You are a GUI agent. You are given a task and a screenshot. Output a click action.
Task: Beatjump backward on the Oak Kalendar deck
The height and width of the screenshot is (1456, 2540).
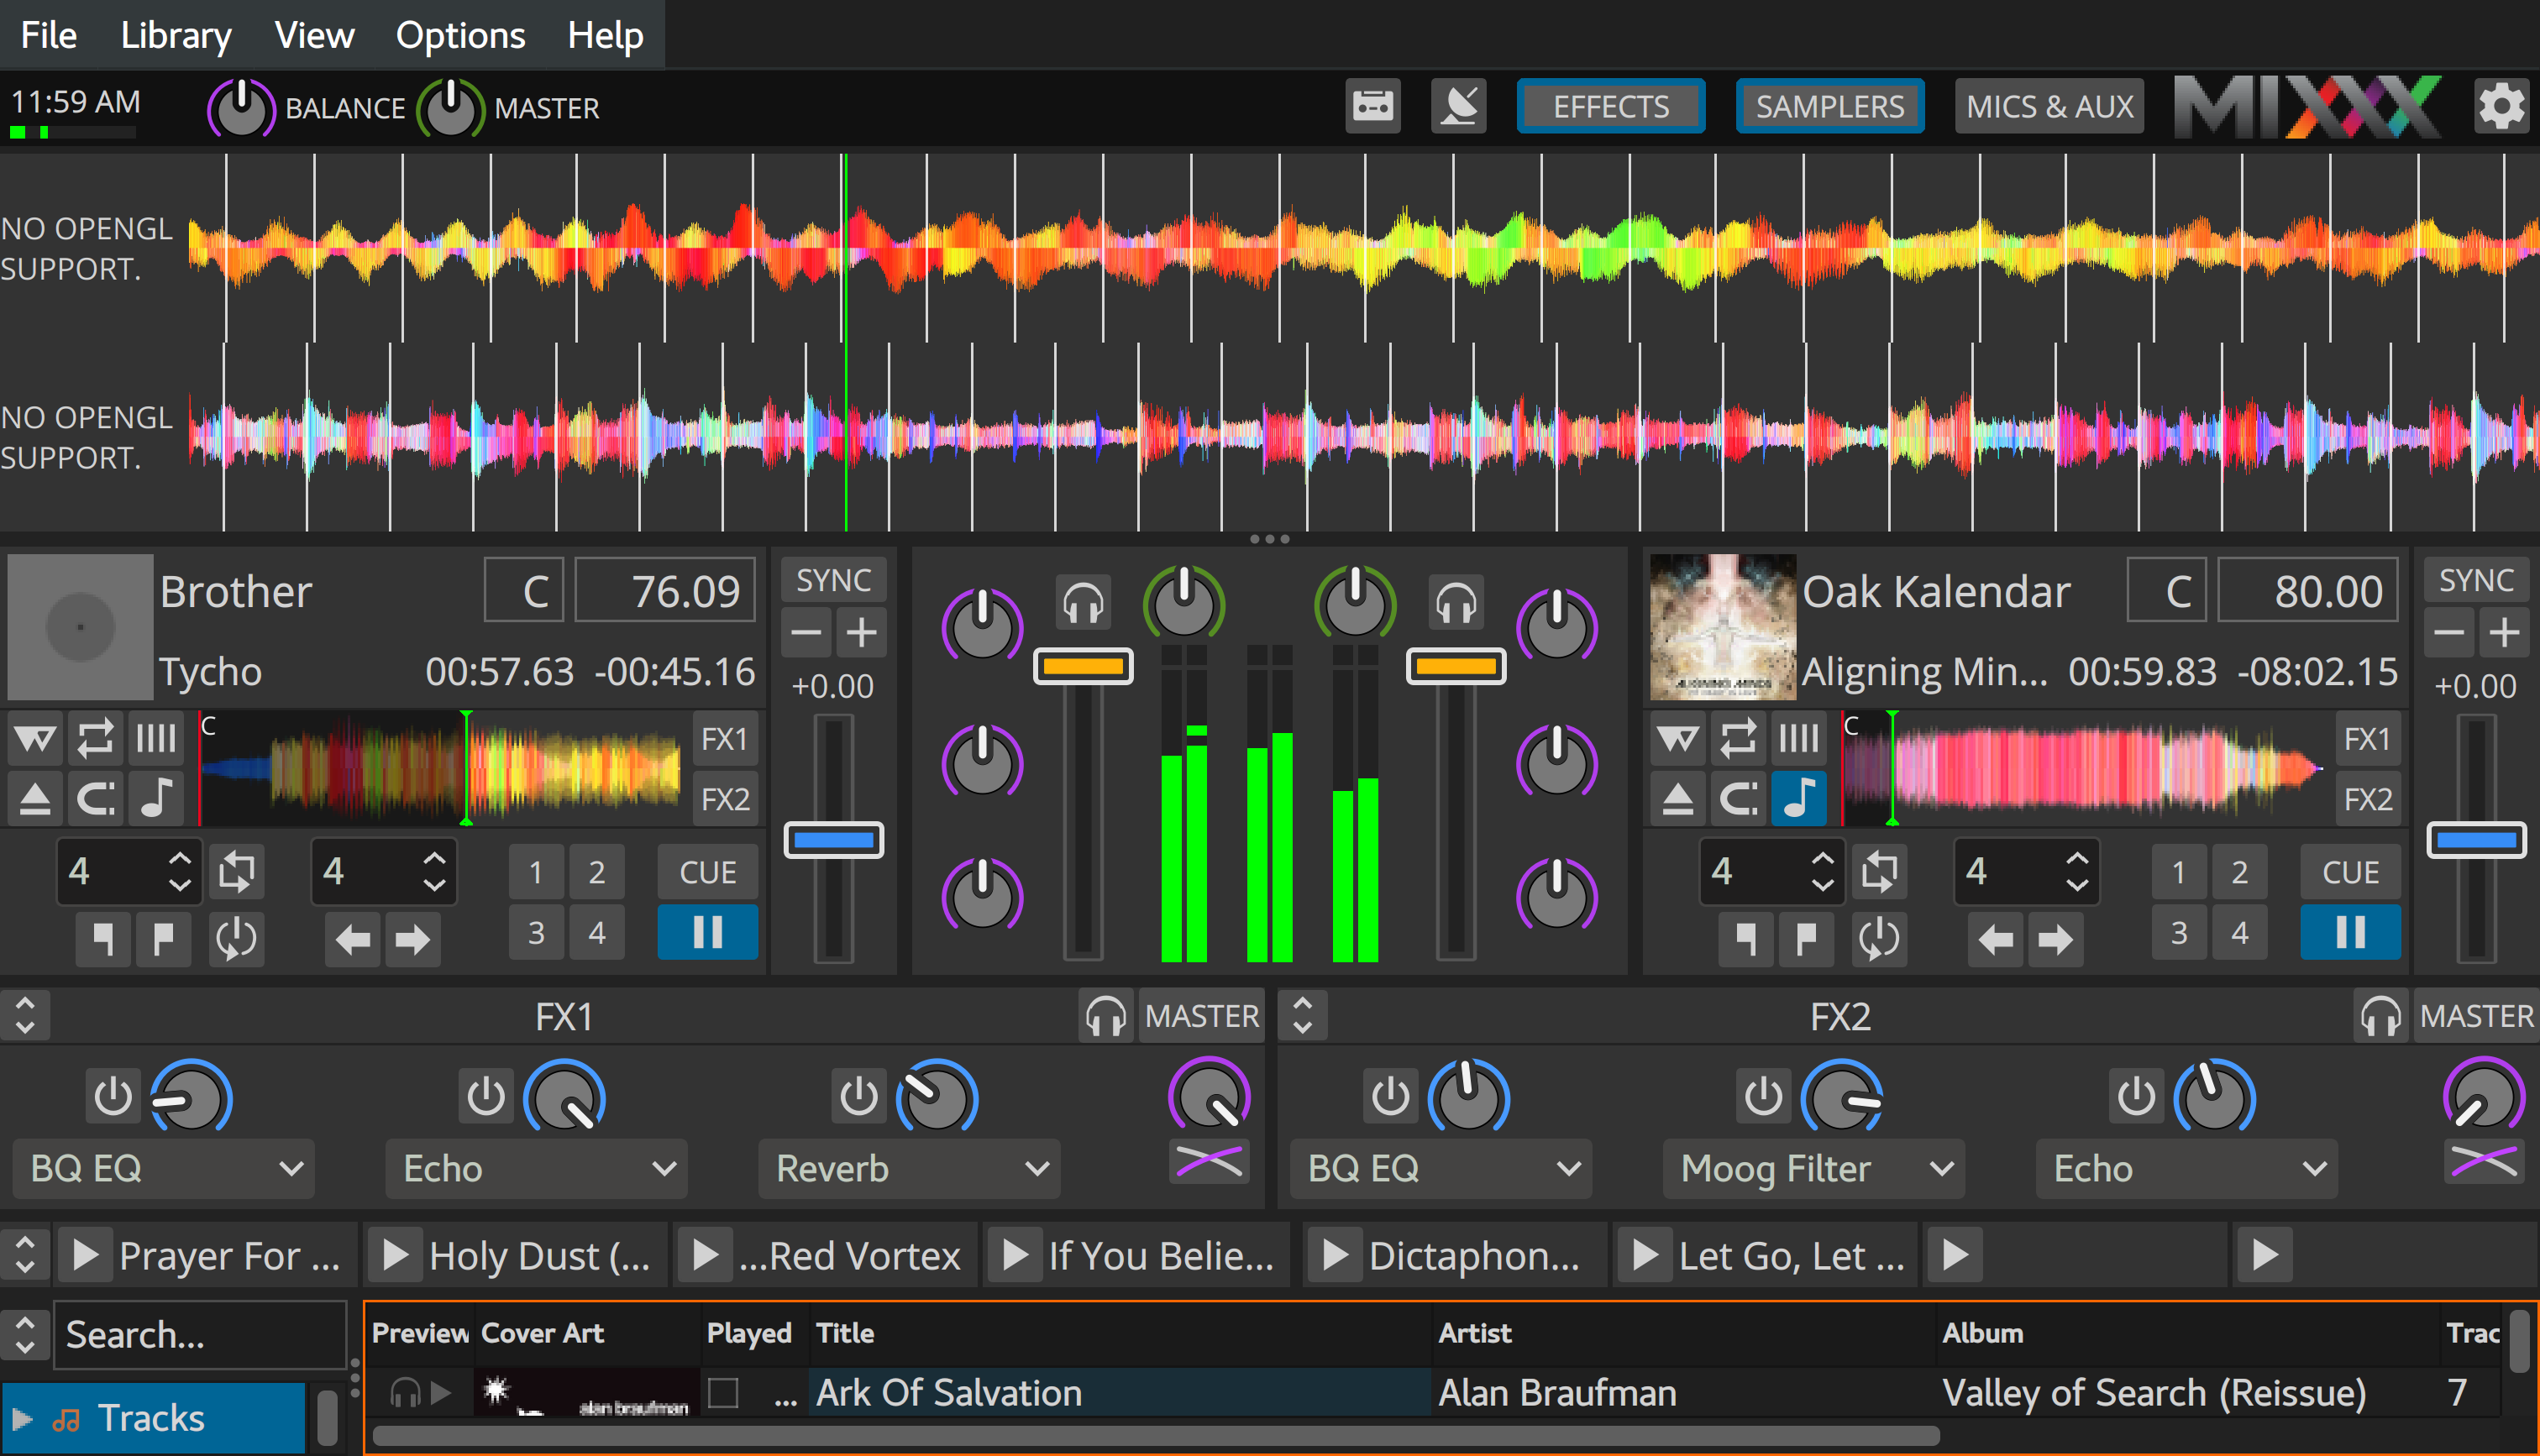pyautogui.click(x=1995, y=939)
